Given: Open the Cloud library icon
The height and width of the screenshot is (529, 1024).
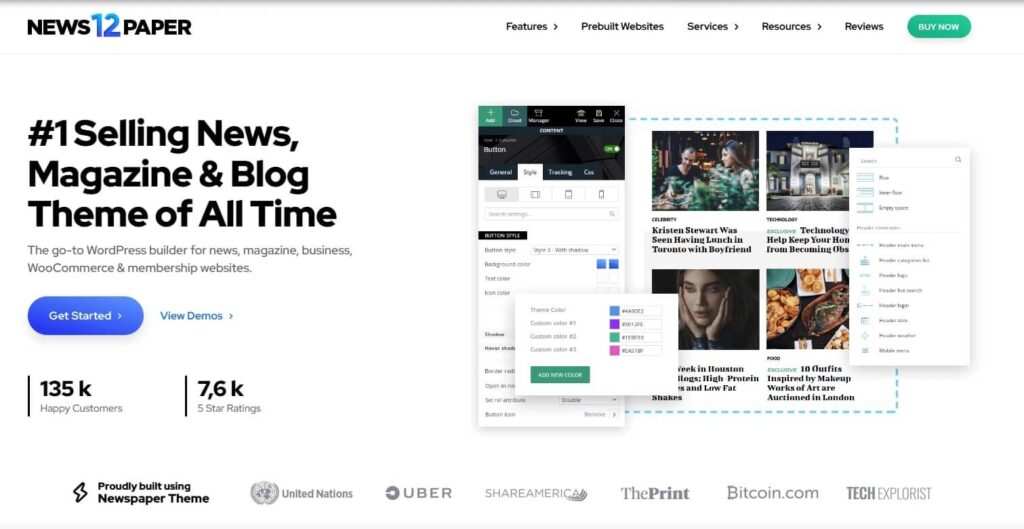Looking at the screenshot, I should pos(515,115).
